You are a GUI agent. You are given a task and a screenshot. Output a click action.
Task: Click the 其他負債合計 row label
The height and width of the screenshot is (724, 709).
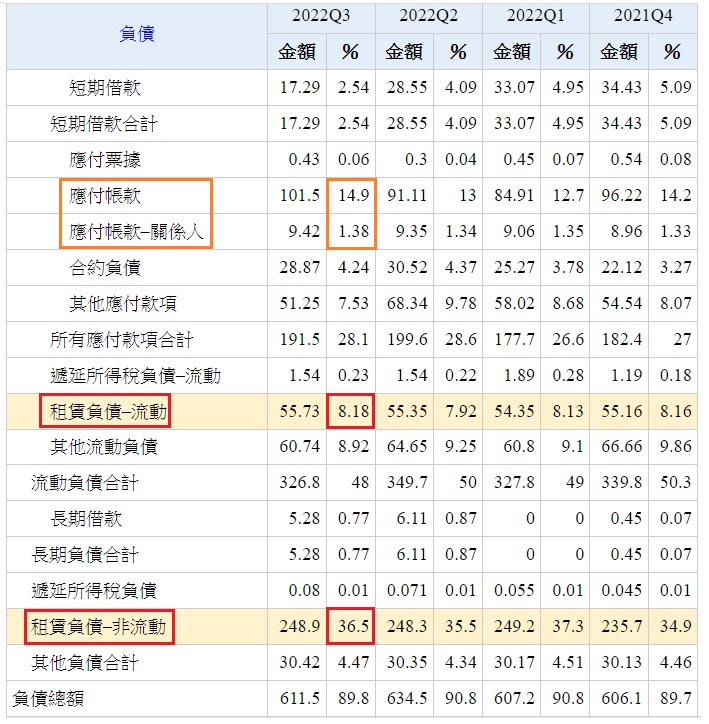coord(85,663)
